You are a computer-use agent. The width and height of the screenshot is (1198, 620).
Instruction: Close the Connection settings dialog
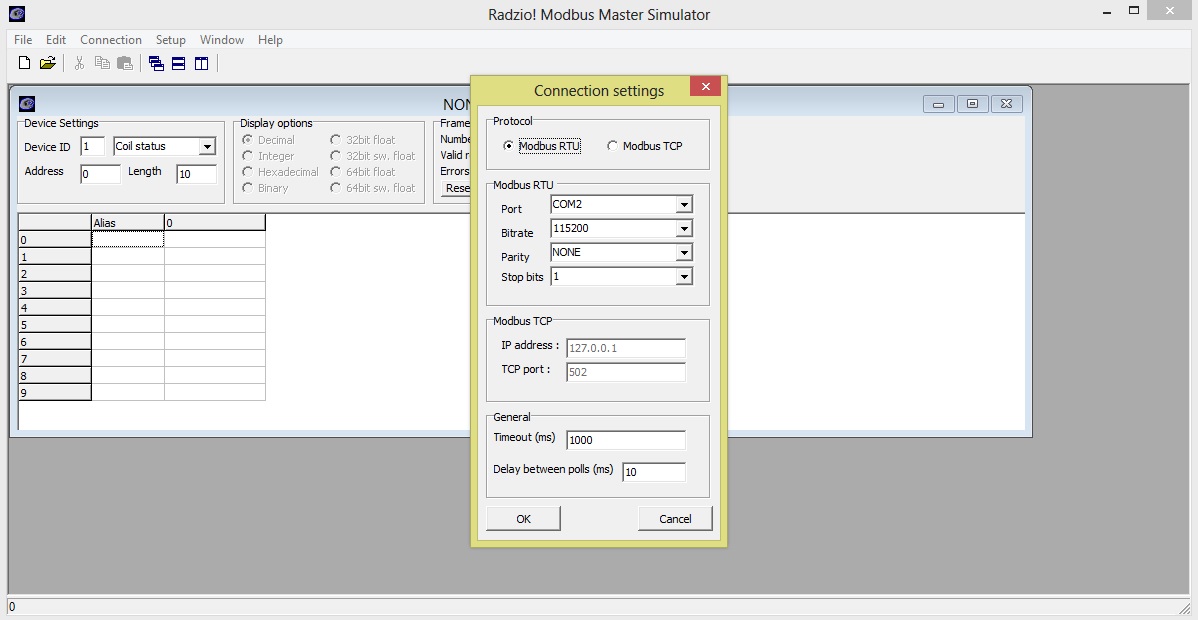tap(705, 86)
